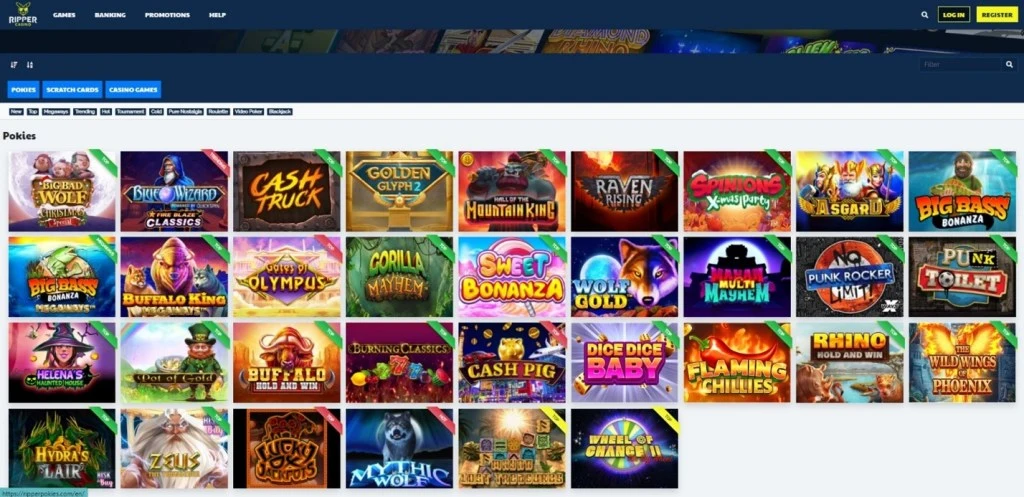This screenshot has height=497, width=1024.
Task: Select the Casino Games category tab
Action: (133, 89)
